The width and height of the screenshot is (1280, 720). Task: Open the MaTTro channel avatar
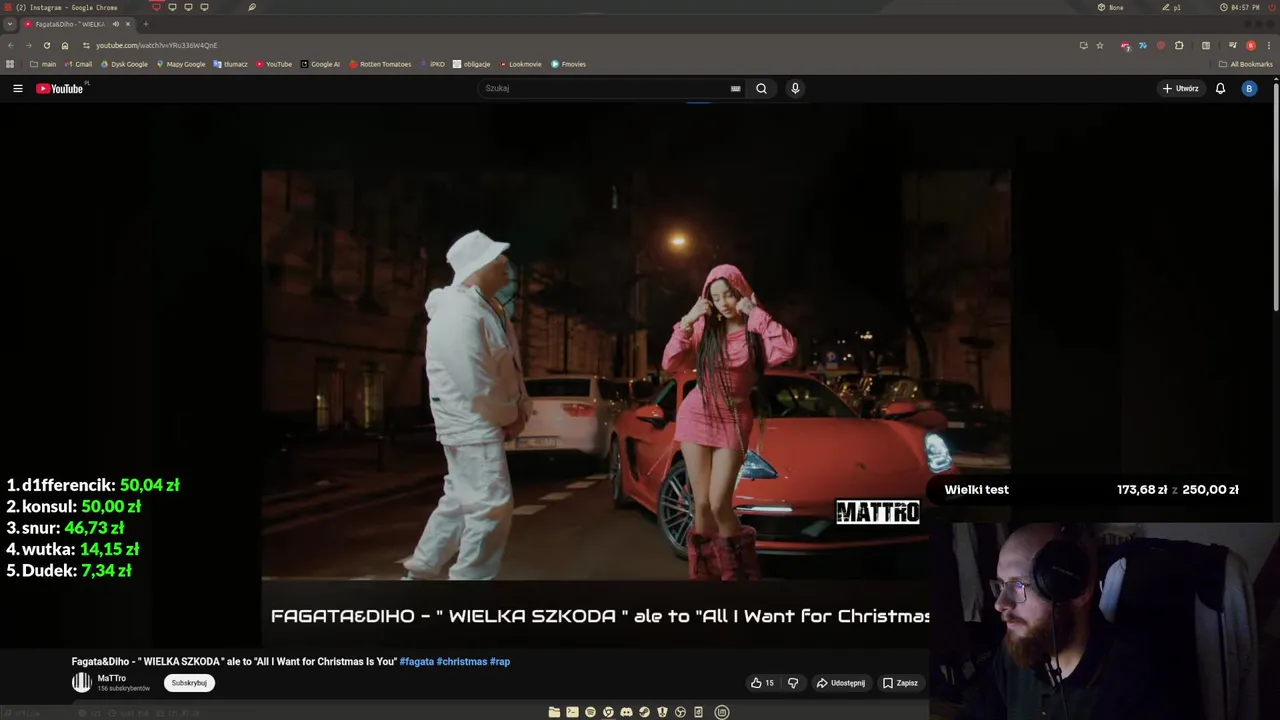[x=81, y=683]
